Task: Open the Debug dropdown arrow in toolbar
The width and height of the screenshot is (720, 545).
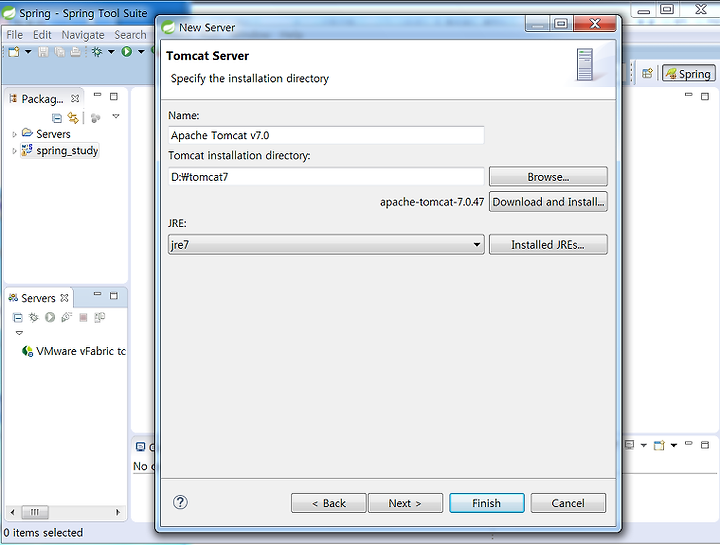Action: [111, 52]
